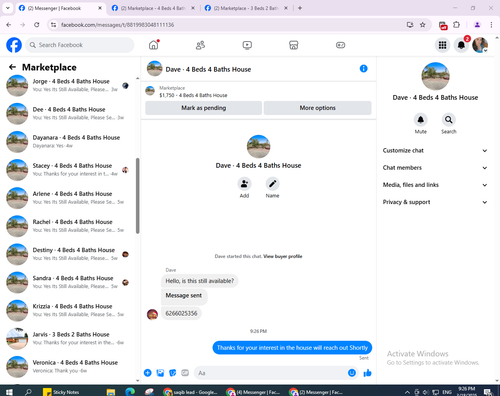Screen dimensions: 500x396
Task: Click More options button
Action: click(317, 108)
